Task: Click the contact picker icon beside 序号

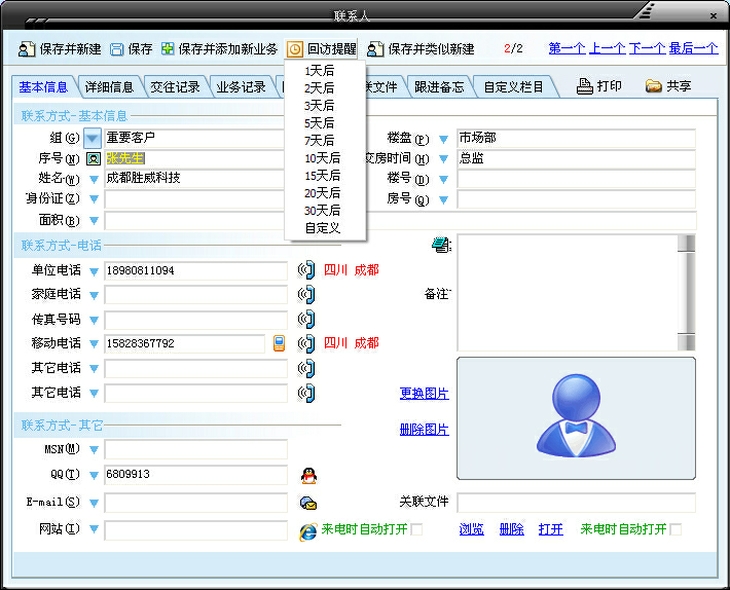Action: click(93, 159)
